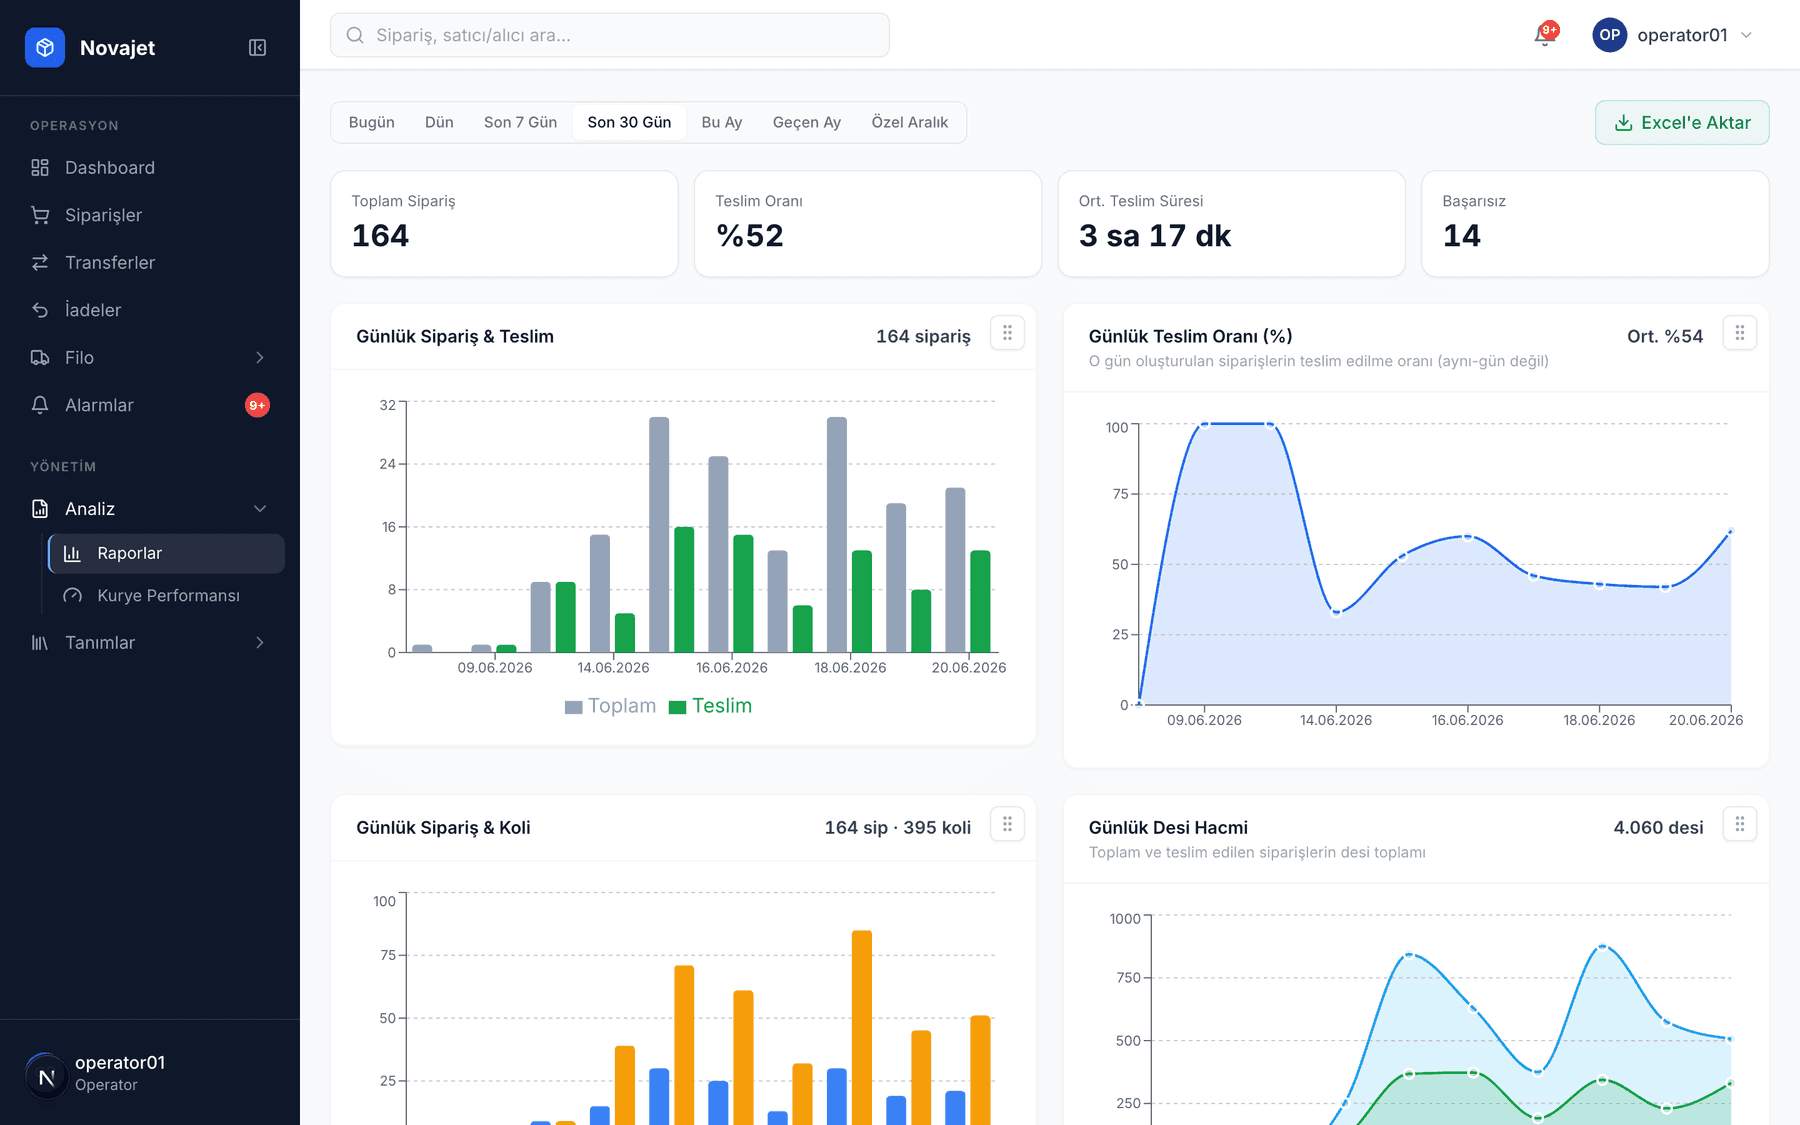Export report with Excel'e Aktar button
The image size is (1800, 1125).
tap(1682, 122)
